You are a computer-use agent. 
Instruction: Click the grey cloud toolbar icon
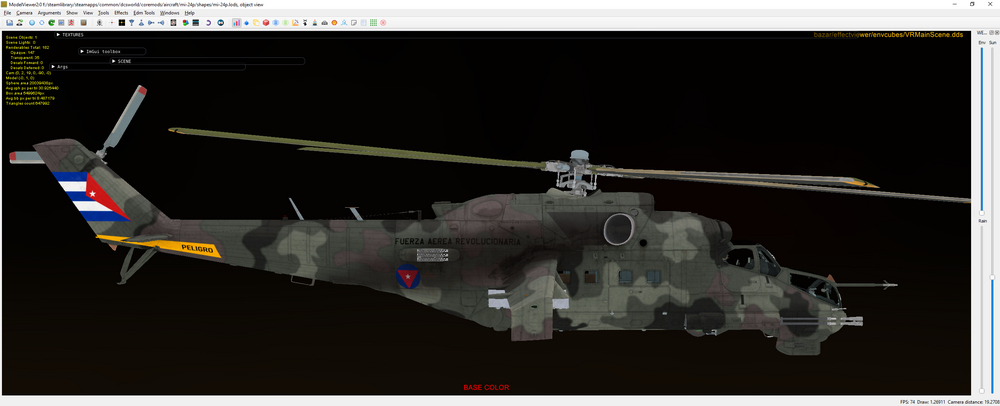coord(325,22)
